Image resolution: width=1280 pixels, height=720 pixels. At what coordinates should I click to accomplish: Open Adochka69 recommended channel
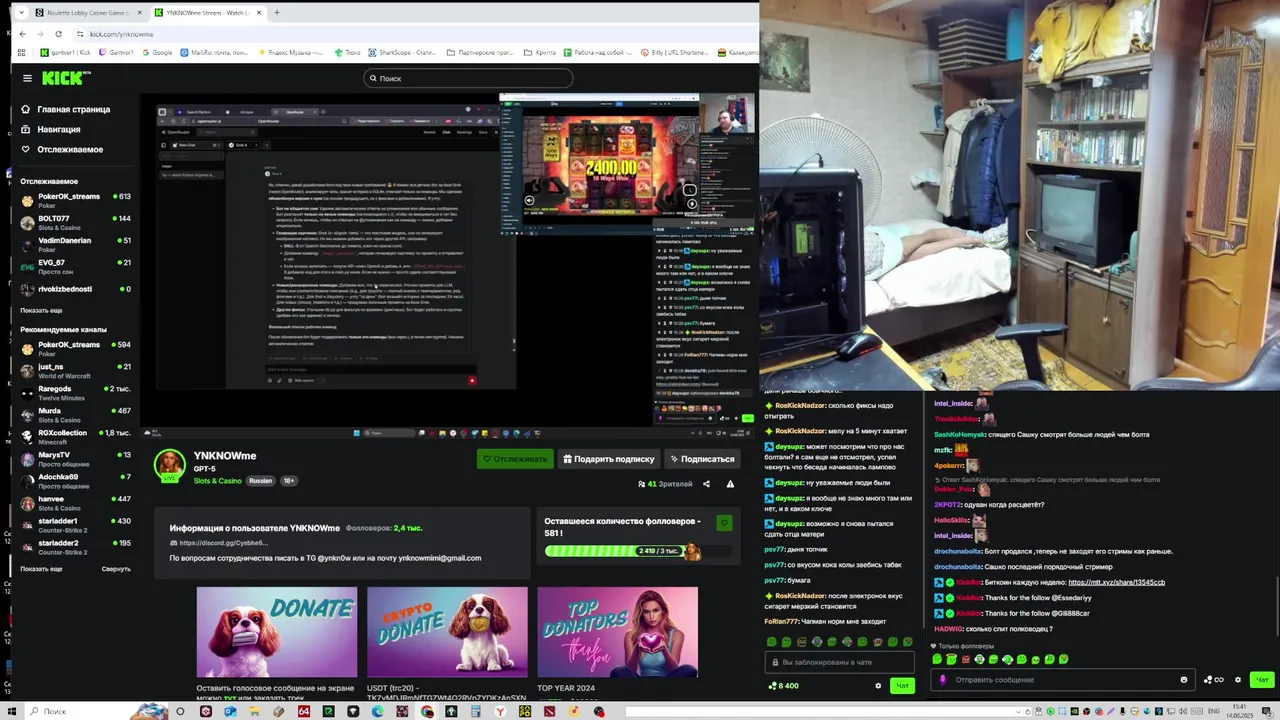click(x=76, y=480)
